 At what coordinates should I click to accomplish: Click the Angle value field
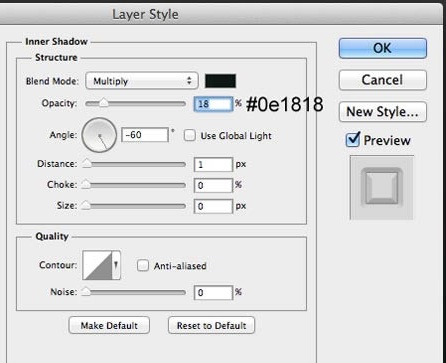145,135
